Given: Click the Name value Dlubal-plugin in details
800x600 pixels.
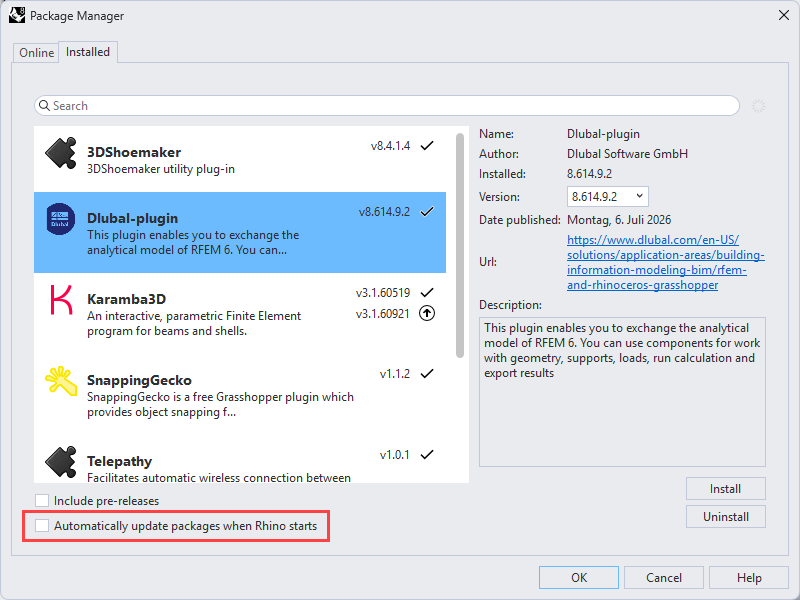Looking at the screenshot, I should tap(603, 134).
